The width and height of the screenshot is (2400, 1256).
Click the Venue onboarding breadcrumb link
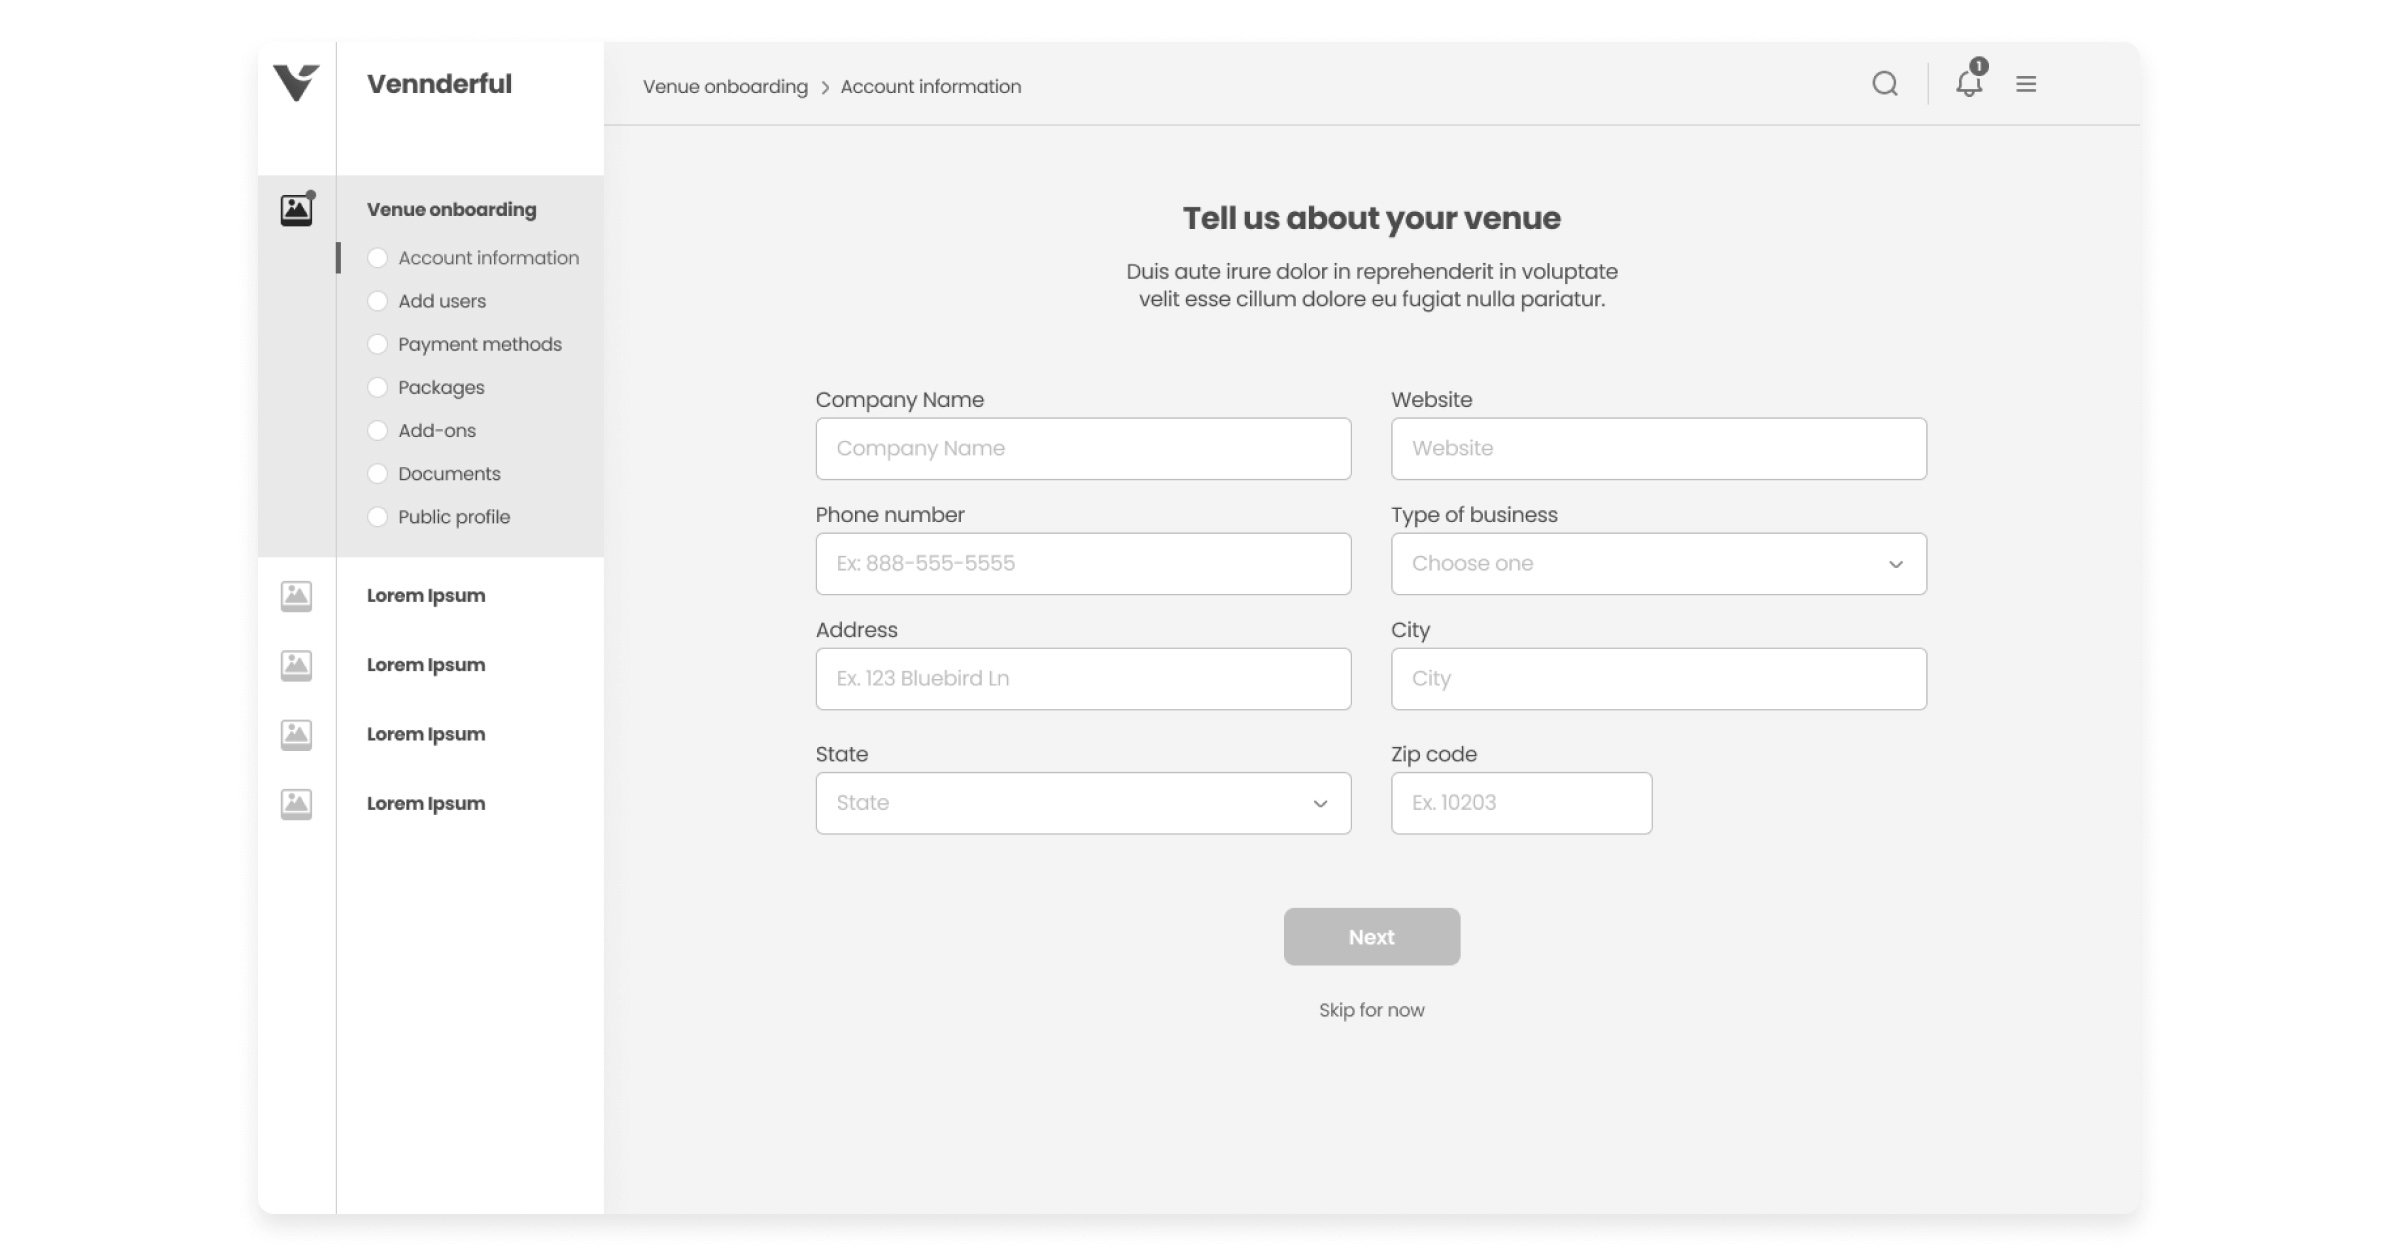pos(727,86)
